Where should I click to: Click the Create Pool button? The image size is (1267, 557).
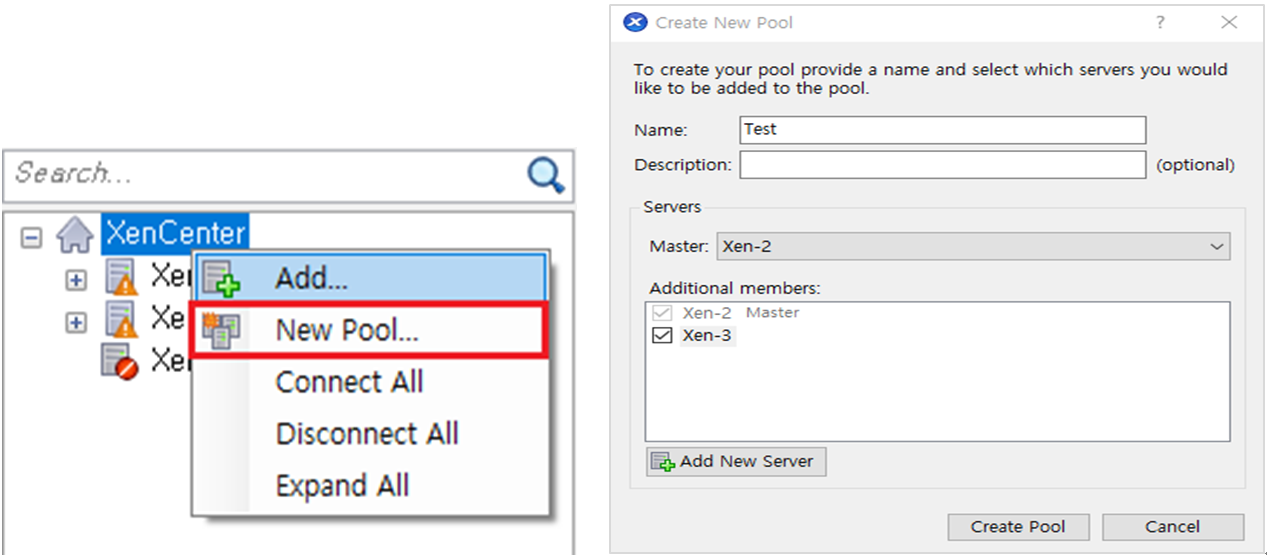(x=1018, y=527)
